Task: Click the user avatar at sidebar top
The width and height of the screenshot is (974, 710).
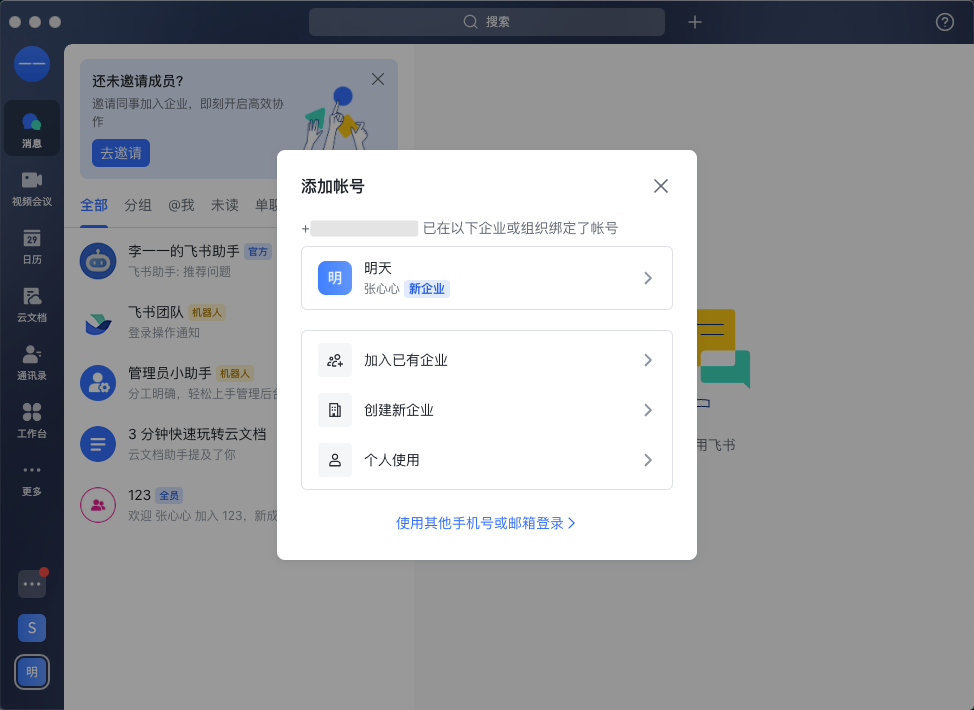Action: pos(32,64)
